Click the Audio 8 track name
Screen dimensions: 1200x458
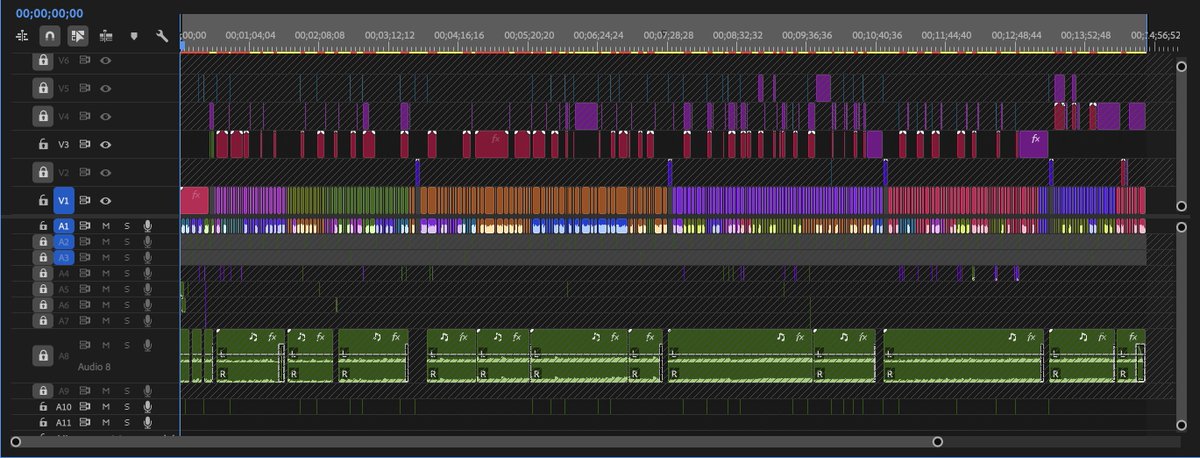[95, 367]
